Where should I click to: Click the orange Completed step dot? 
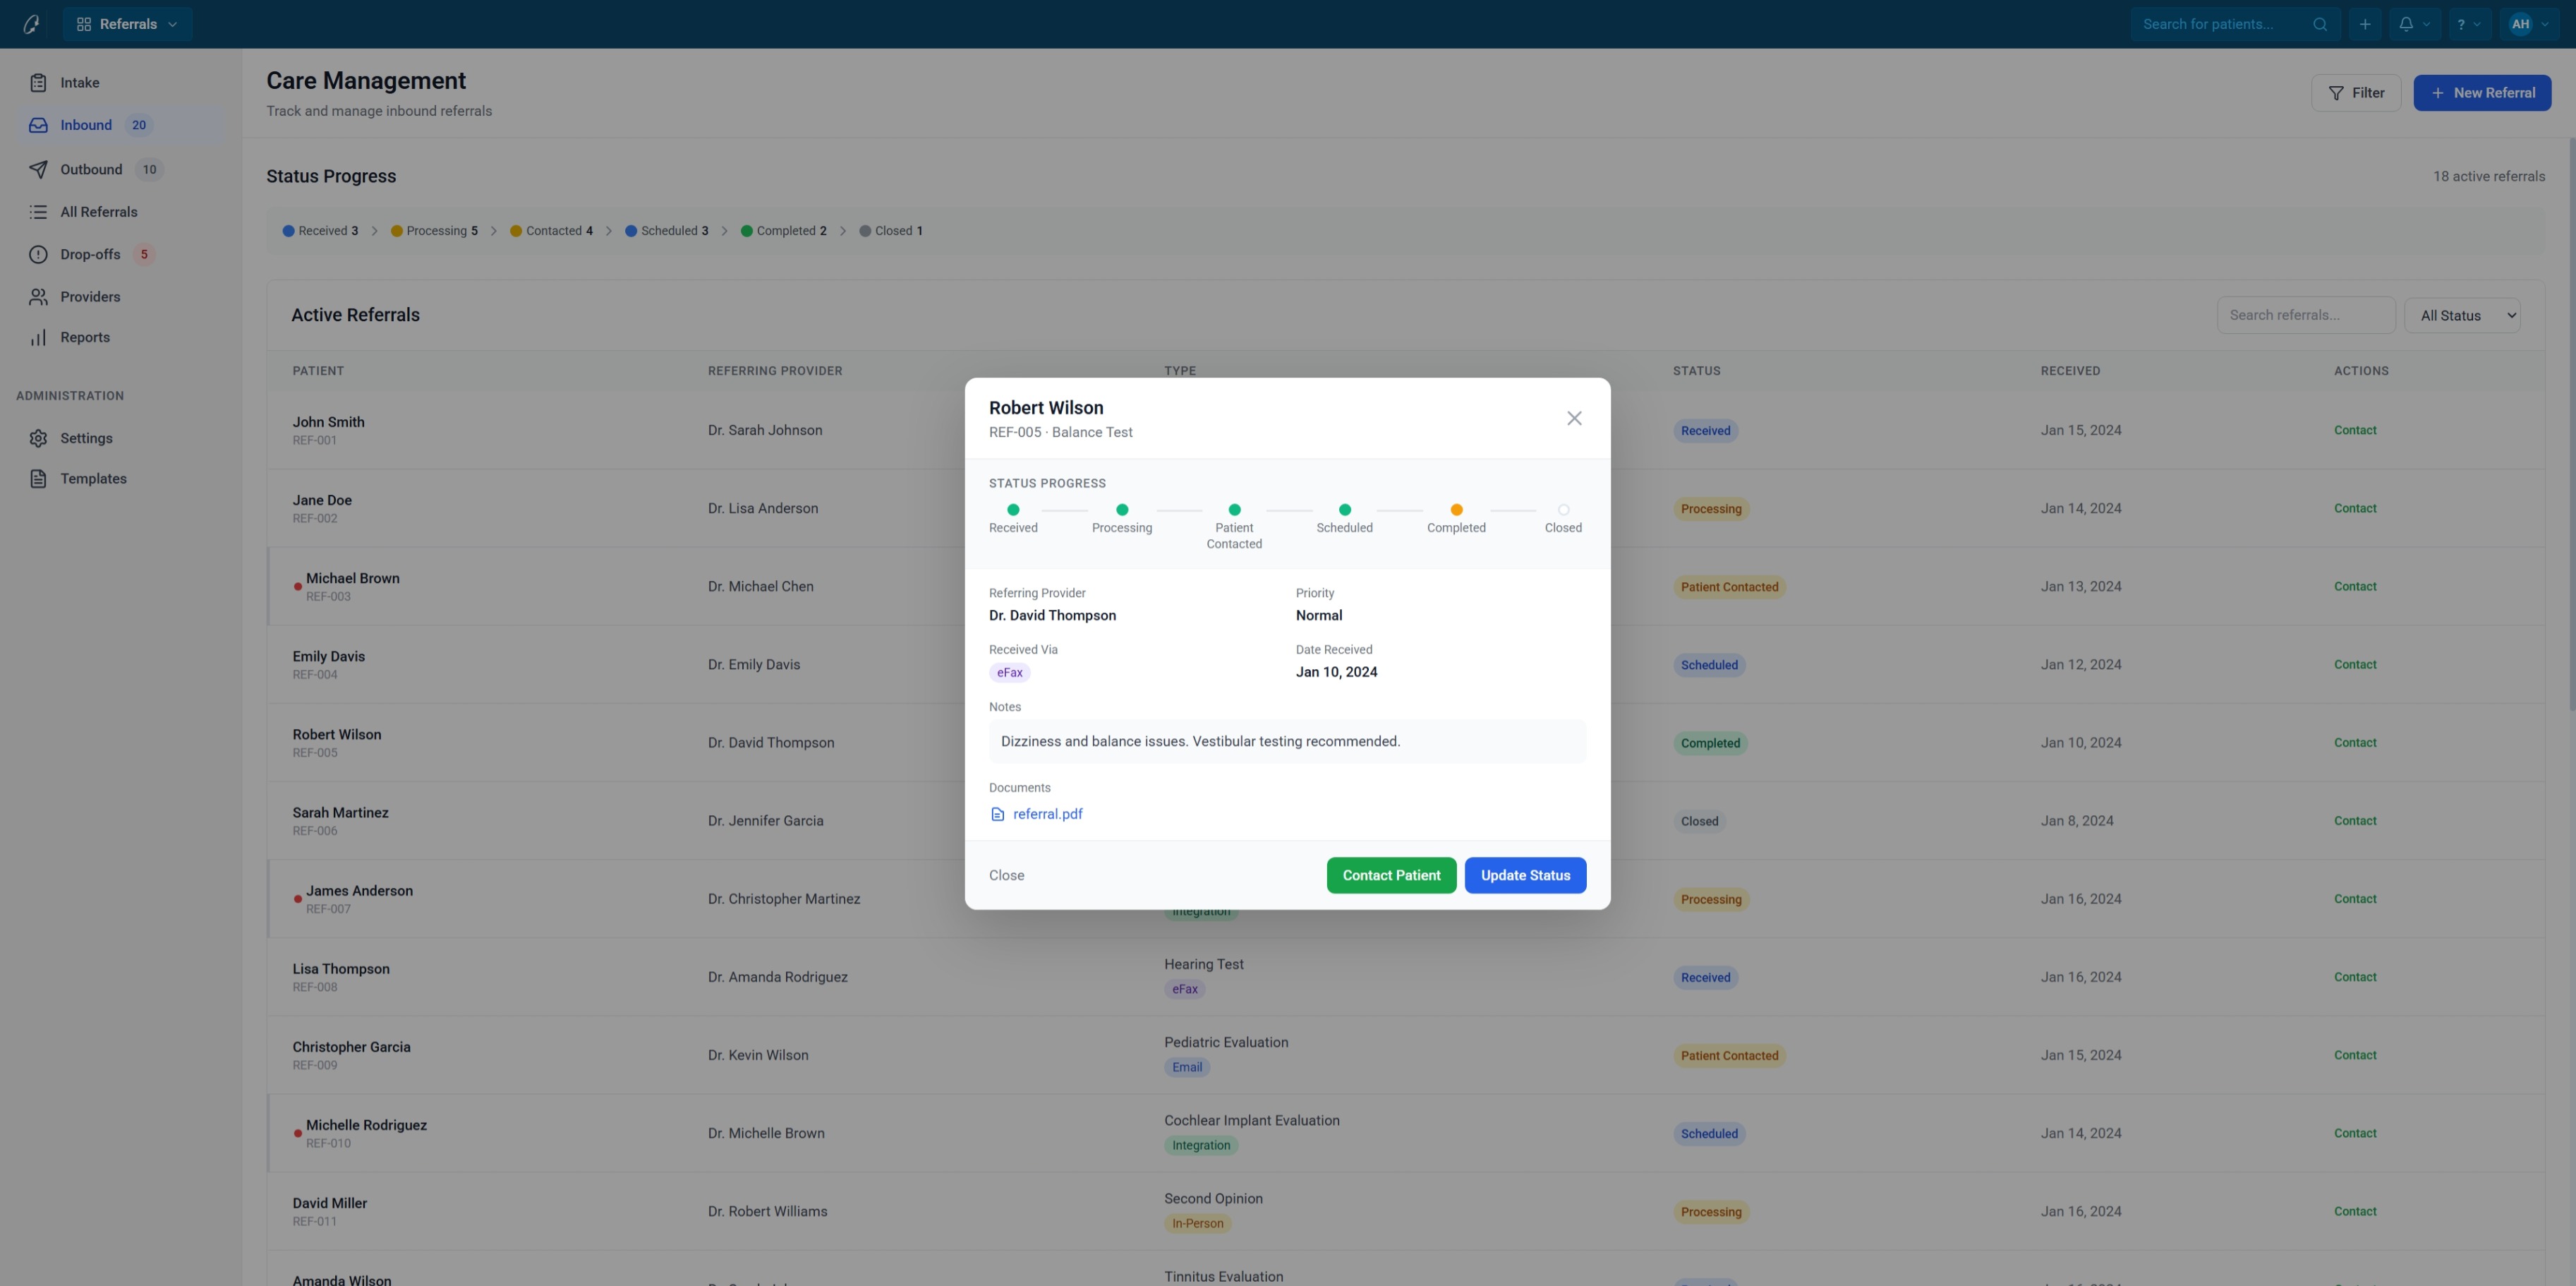[x=1456, y=510]
